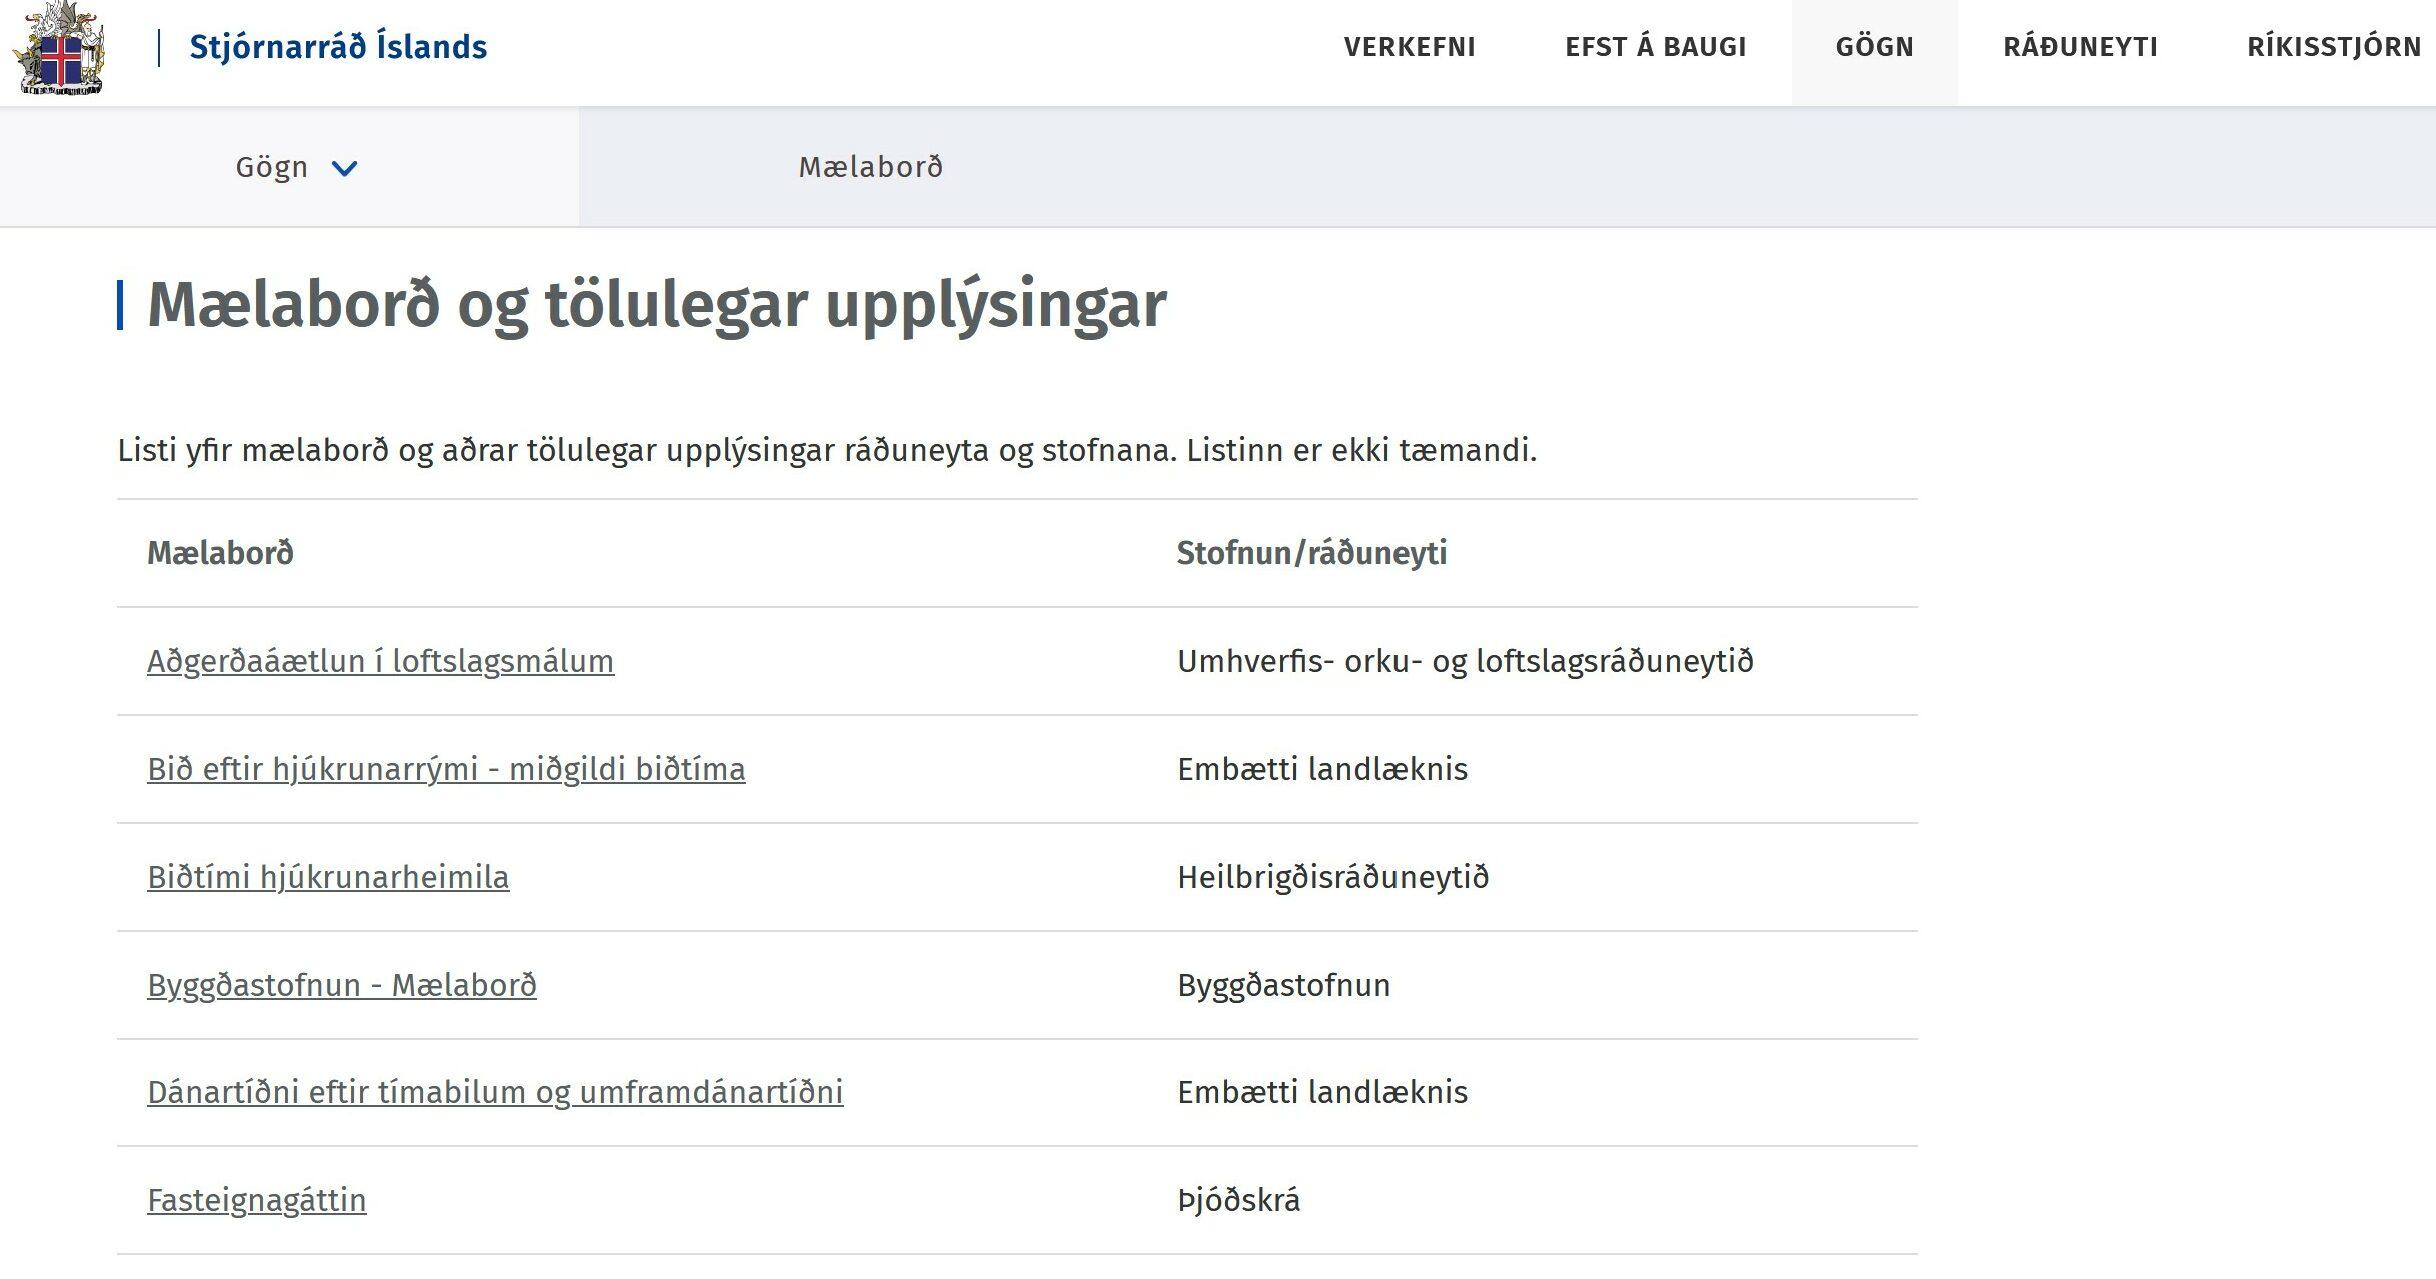Open Aðgerðaáætlun í loftslagsmálum link

pyautogui.click(x=380, y=662)
